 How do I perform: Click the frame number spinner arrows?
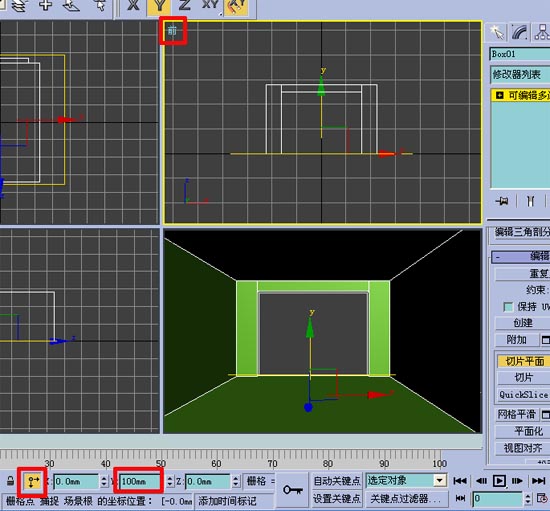[528, 498]
